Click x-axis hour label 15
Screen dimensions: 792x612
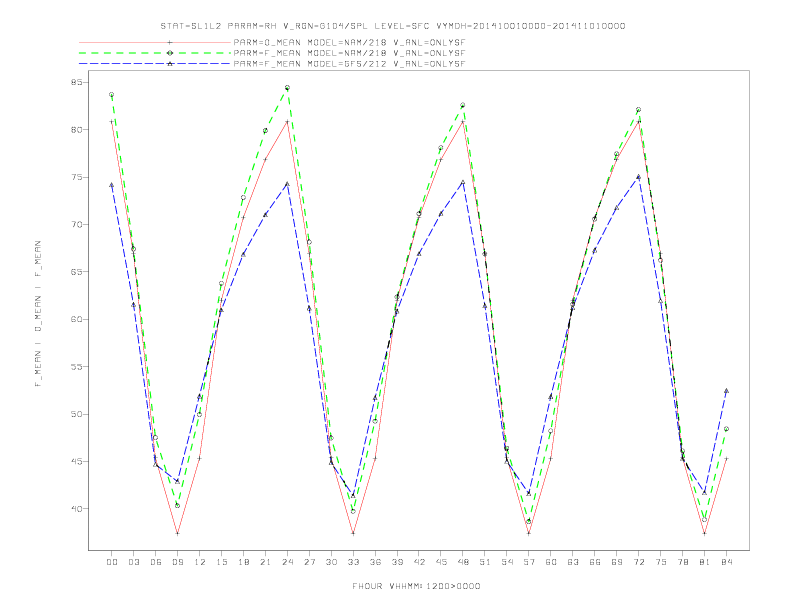(x=221, y=562)
